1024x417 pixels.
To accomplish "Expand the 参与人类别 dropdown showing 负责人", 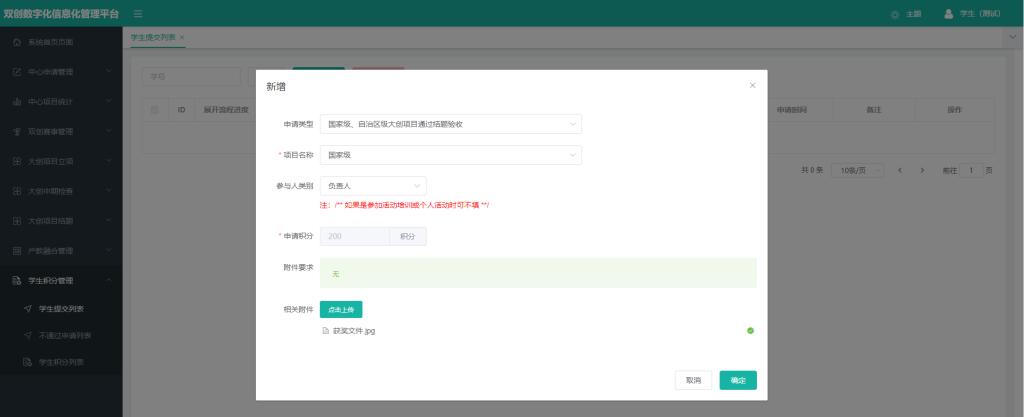I will pyautogui.click(x=373, y=186).
